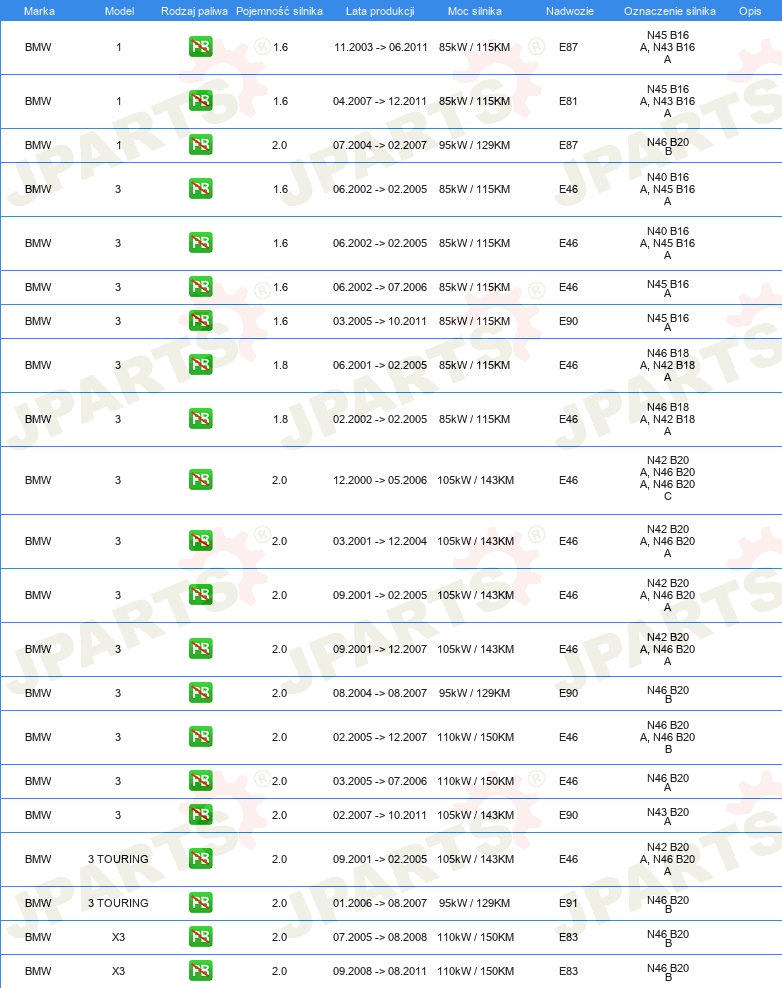The image size is (782, 988).
Task: Select the N43 B20 A engine code
Action: (x=668, y=816)
